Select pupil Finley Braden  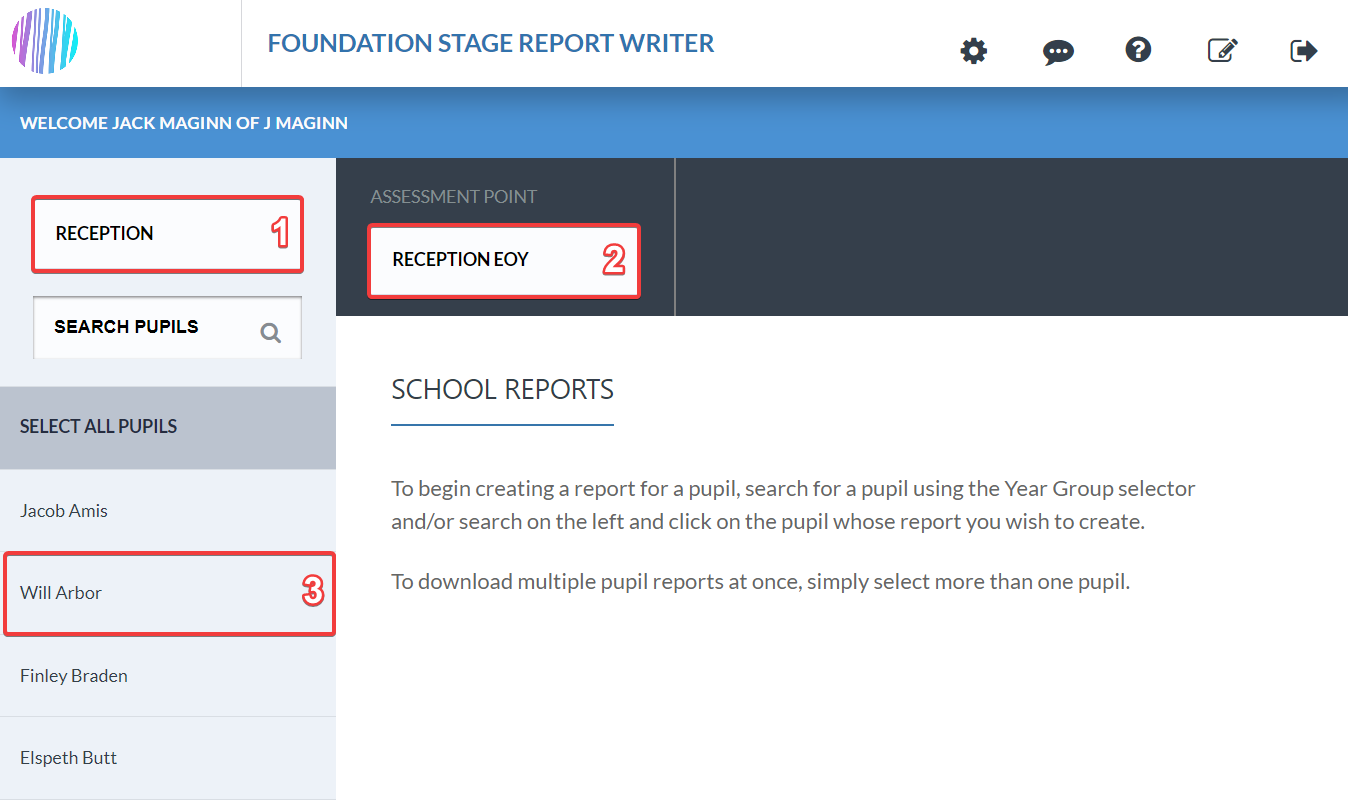168,676
